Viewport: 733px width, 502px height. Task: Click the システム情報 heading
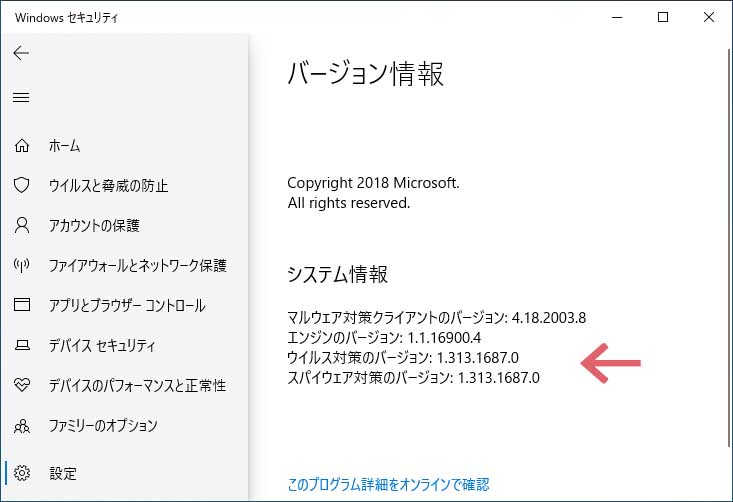[337, 274]
